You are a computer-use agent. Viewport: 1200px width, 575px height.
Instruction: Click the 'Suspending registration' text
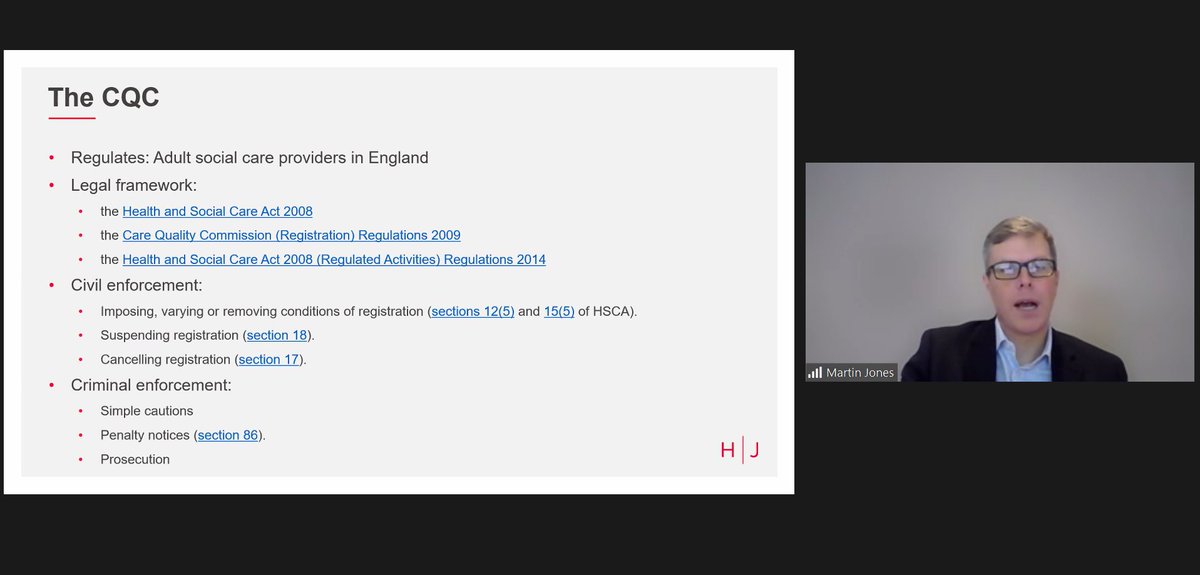pyautogui.click(x=171, y=335)
